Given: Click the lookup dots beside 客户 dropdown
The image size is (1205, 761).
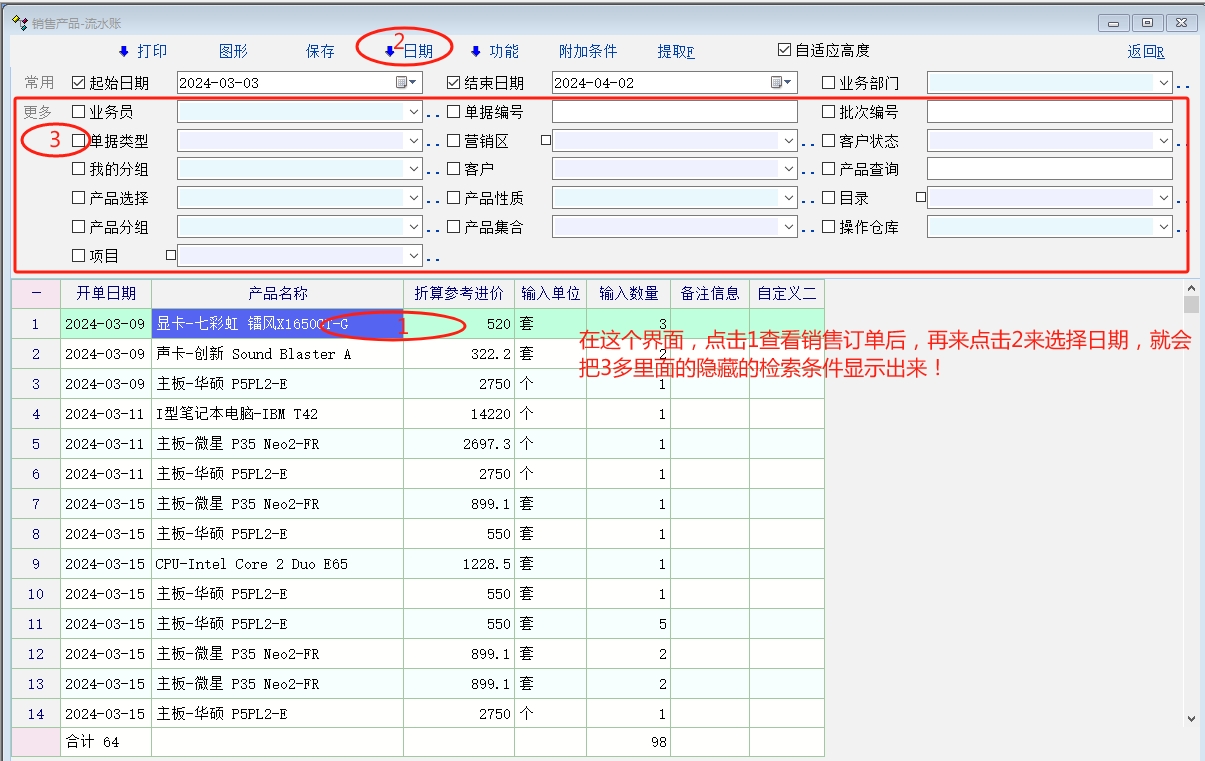Looking at the screenshot, I should pyautogui.click(x=808, y=173).
